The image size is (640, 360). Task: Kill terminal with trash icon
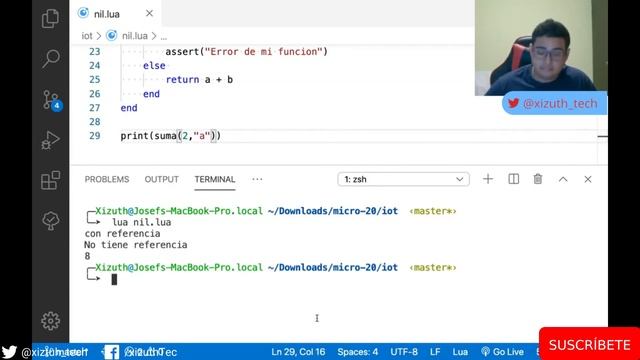tap(538, 179)
